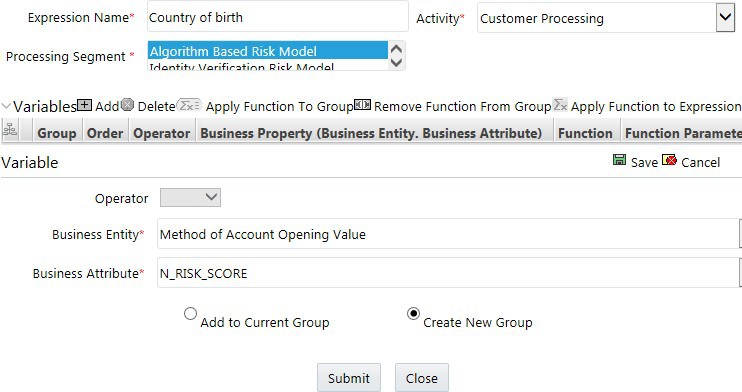This screenshot has width=742, height=392.
Task: Open the Processing Segment list scroll-up arrow
Action: coord(396,49)
